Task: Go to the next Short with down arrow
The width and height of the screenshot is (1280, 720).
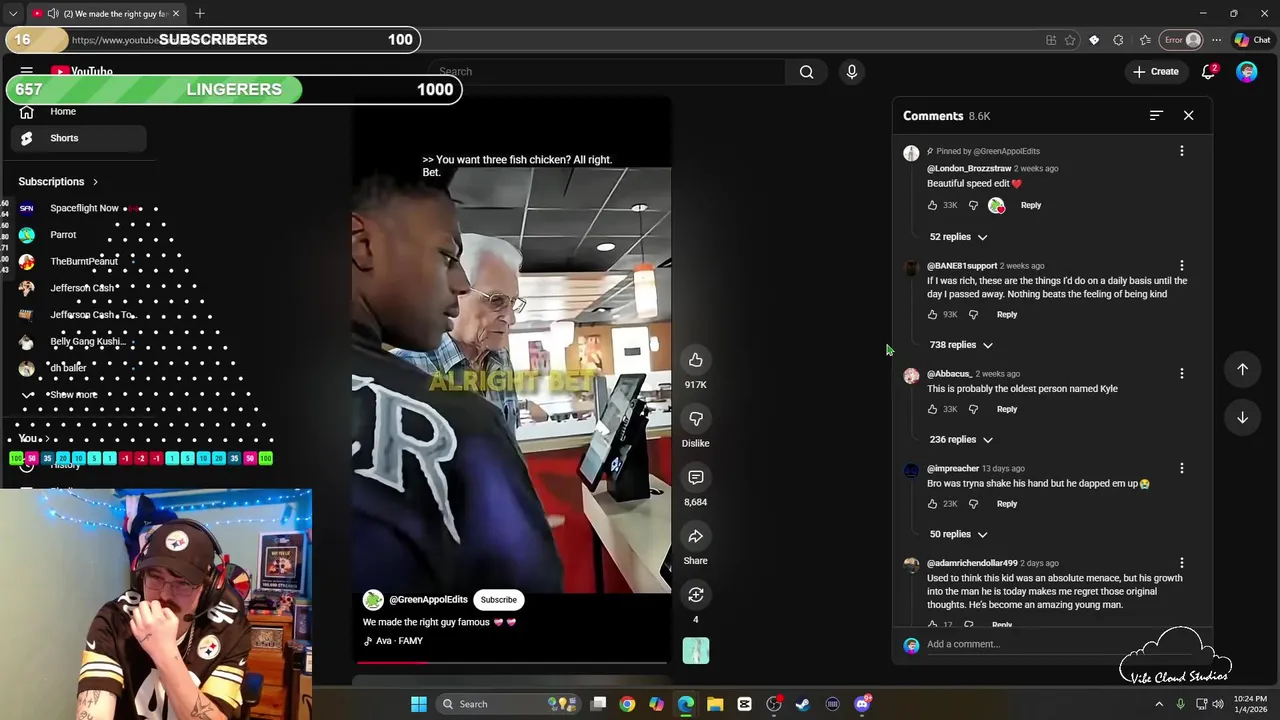Action: (x=1242, y=417)
